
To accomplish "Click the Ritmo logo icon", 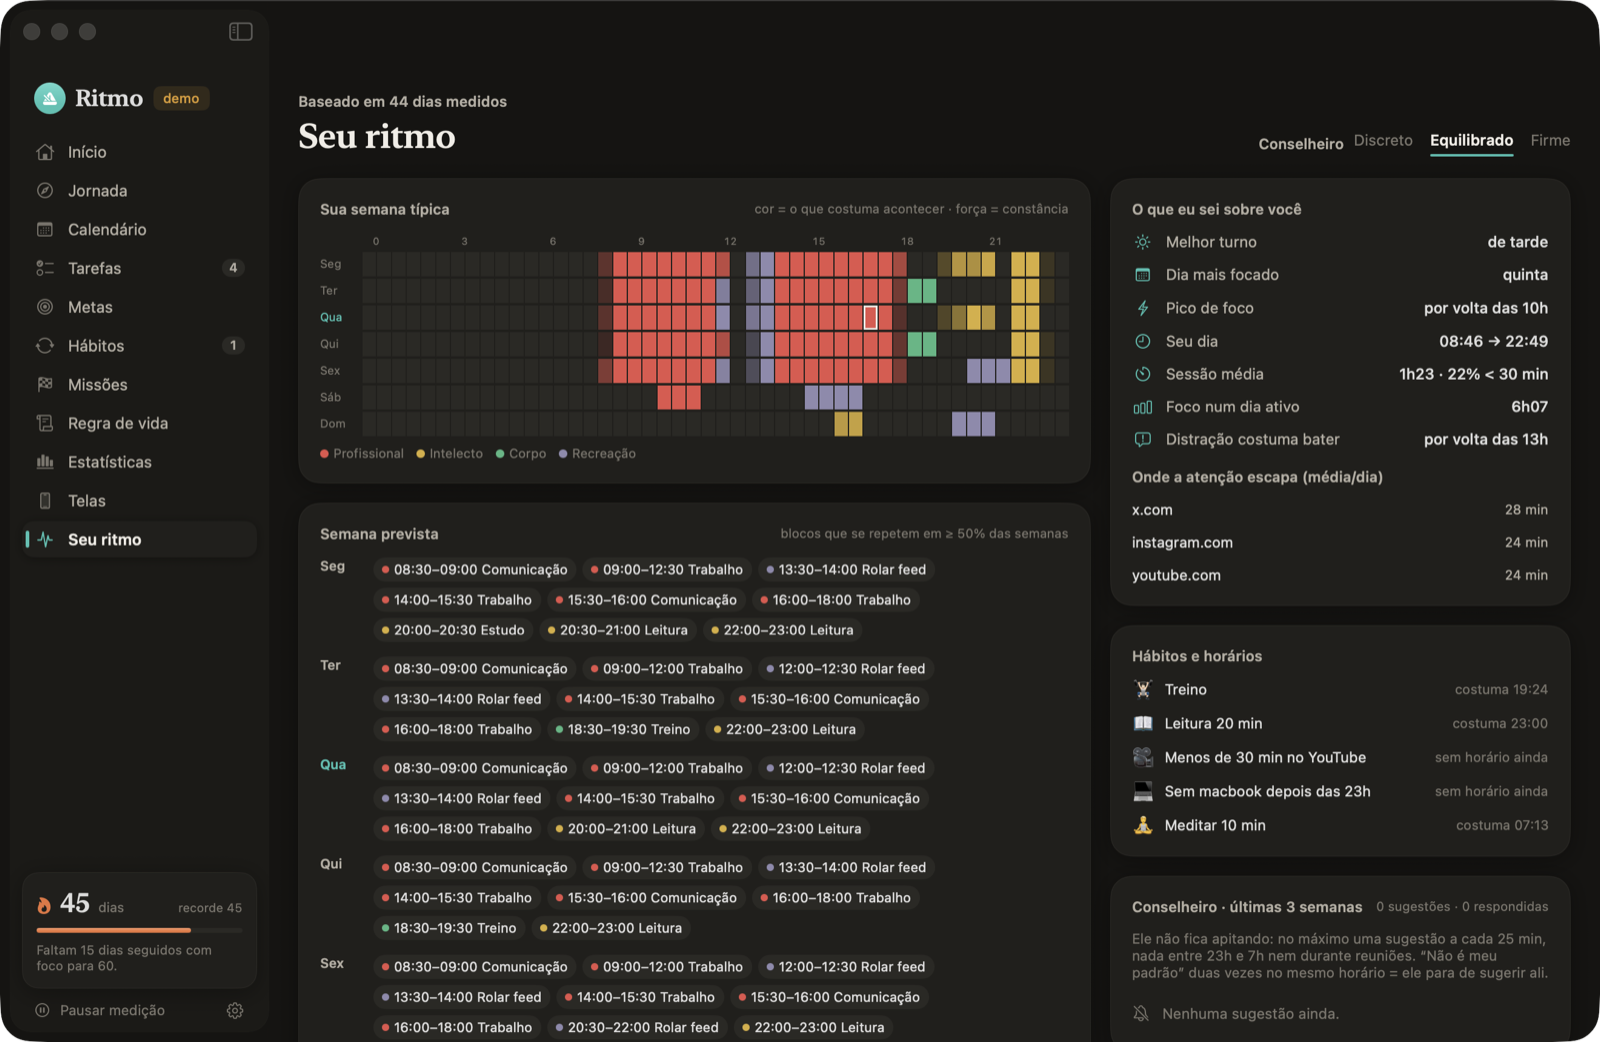I will point(50,98).
